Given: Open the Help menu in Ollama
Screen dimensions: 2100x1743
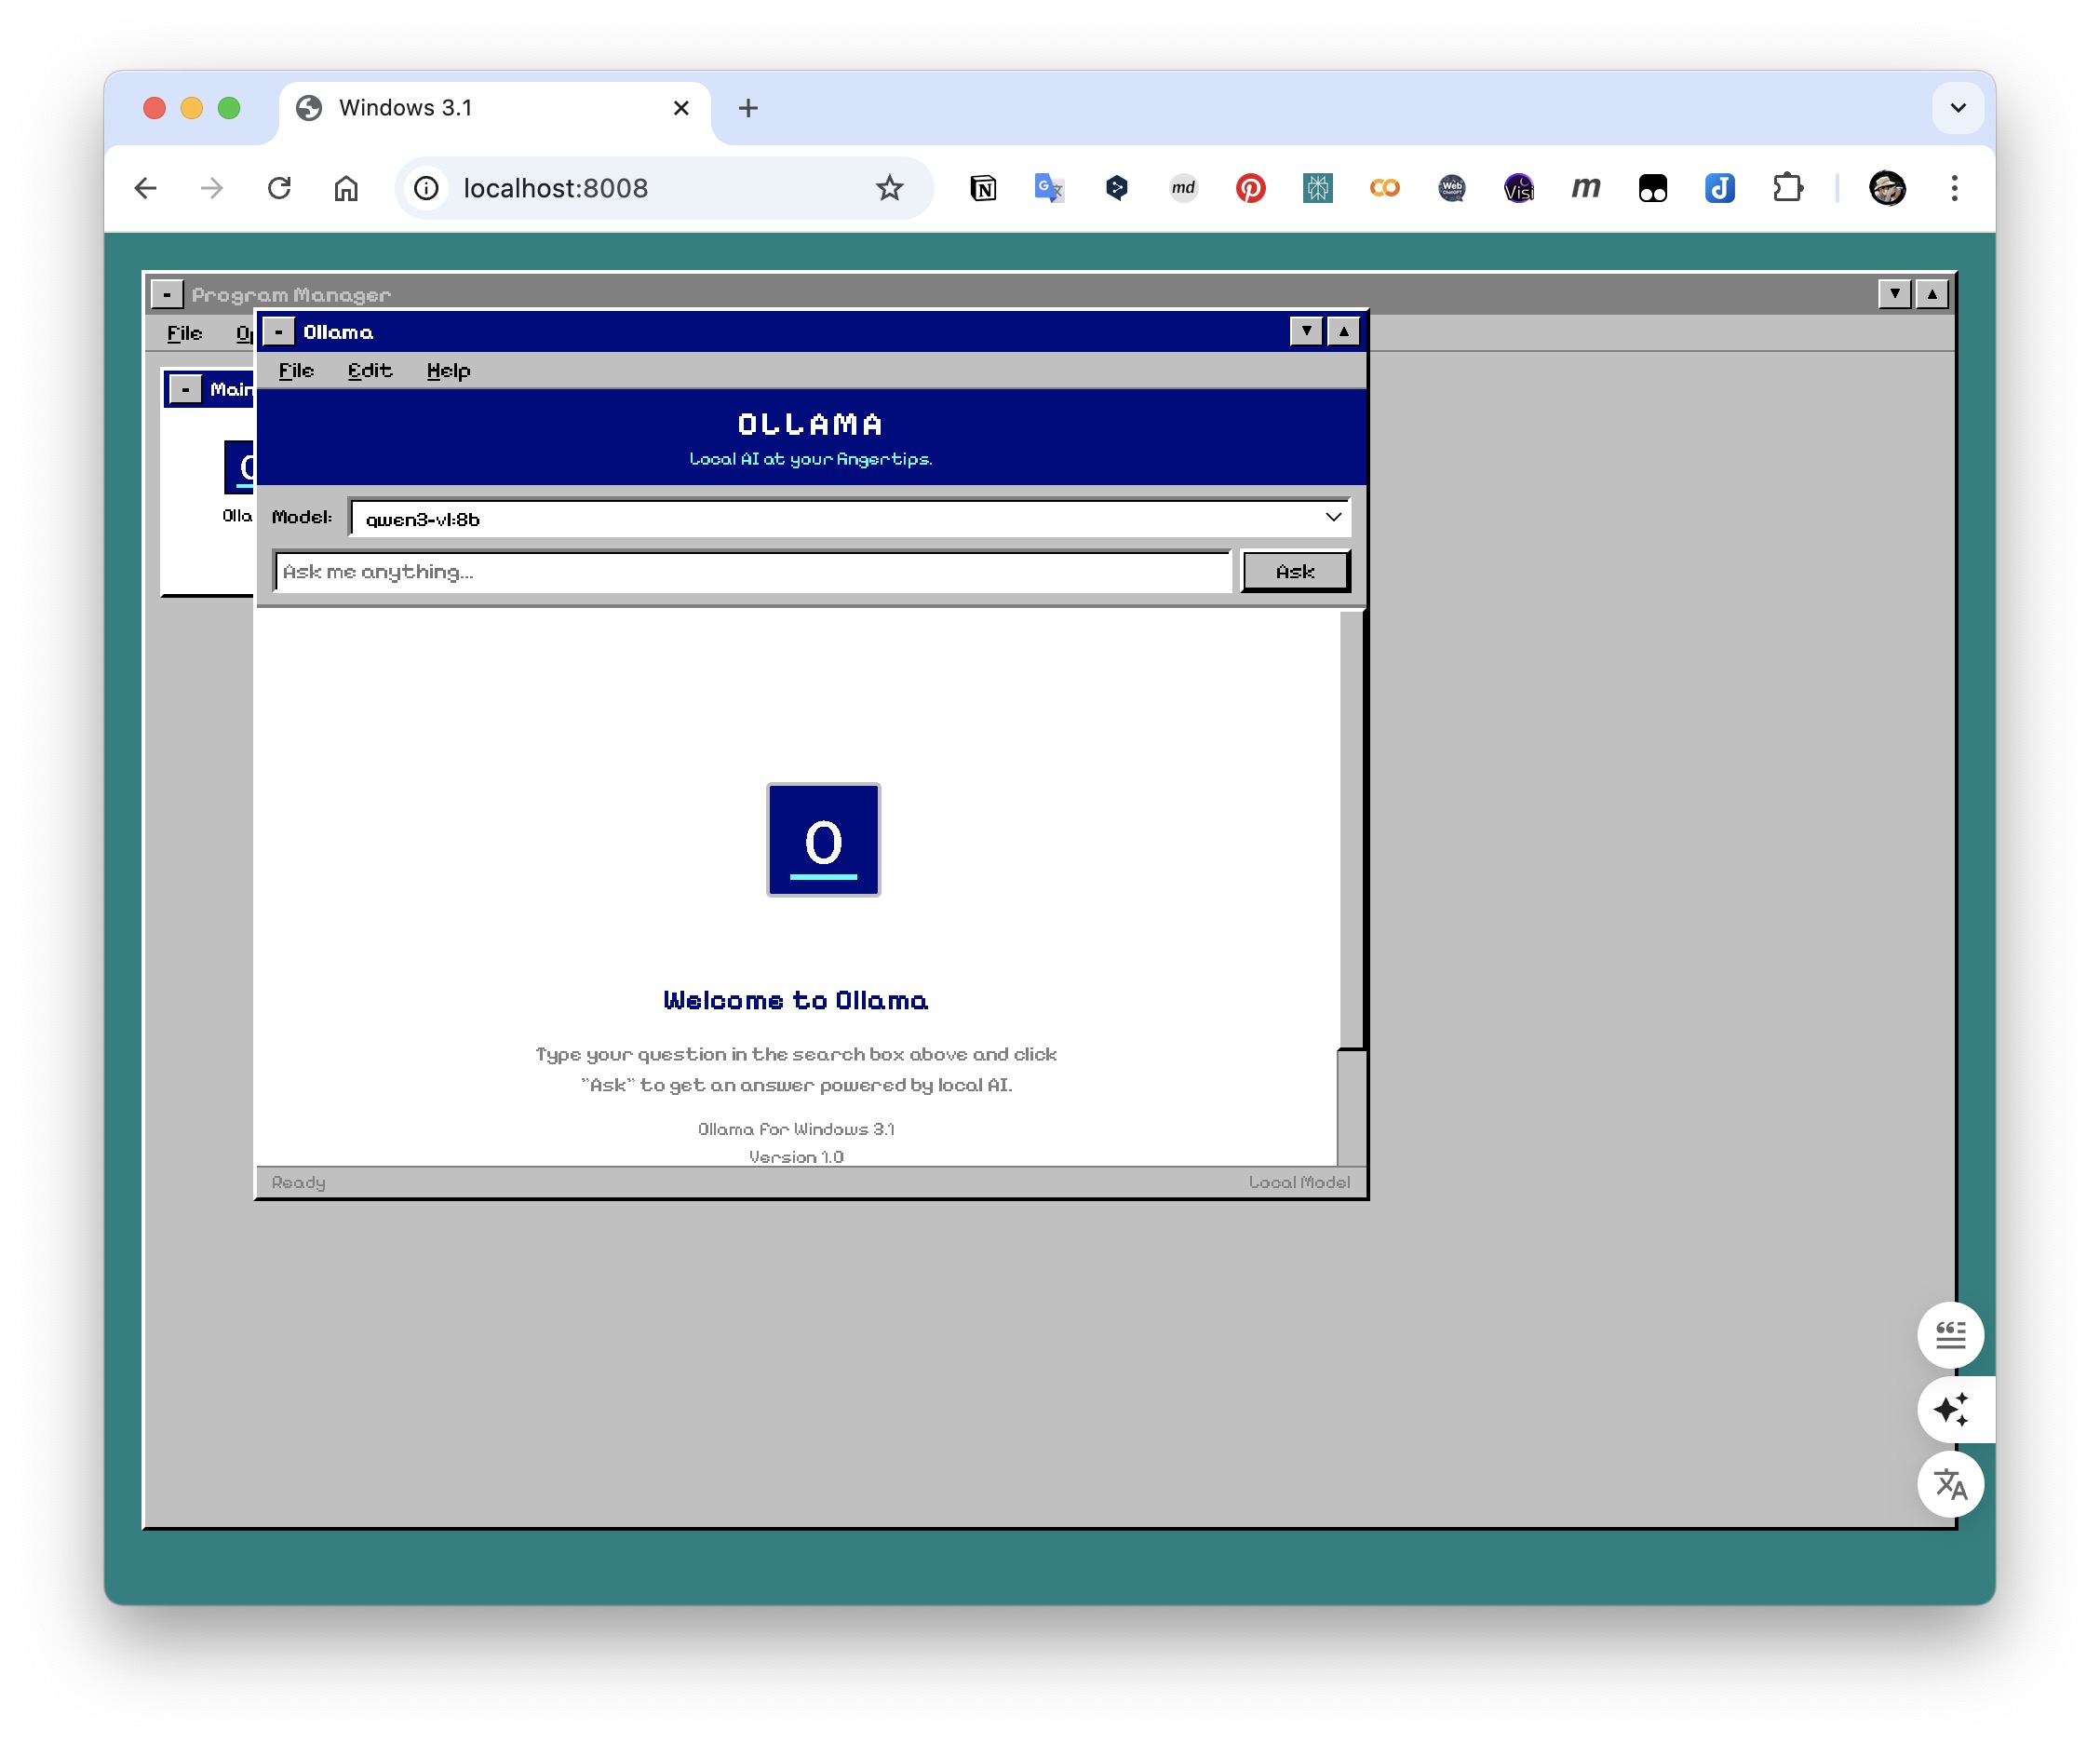Looking at the screenshot, I should pyautogui.click(x=447, y=370).
